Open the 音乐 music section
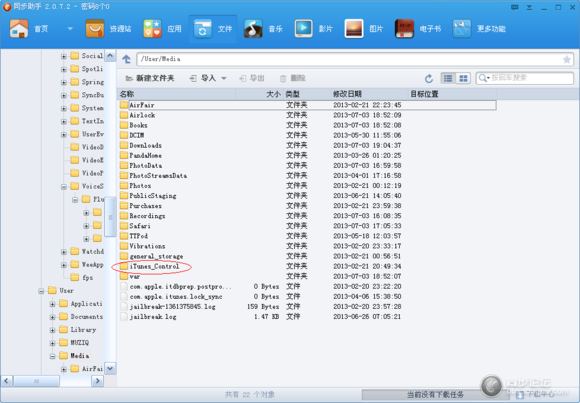Screen dimensions: 580x403 click(x=263, y=28)
